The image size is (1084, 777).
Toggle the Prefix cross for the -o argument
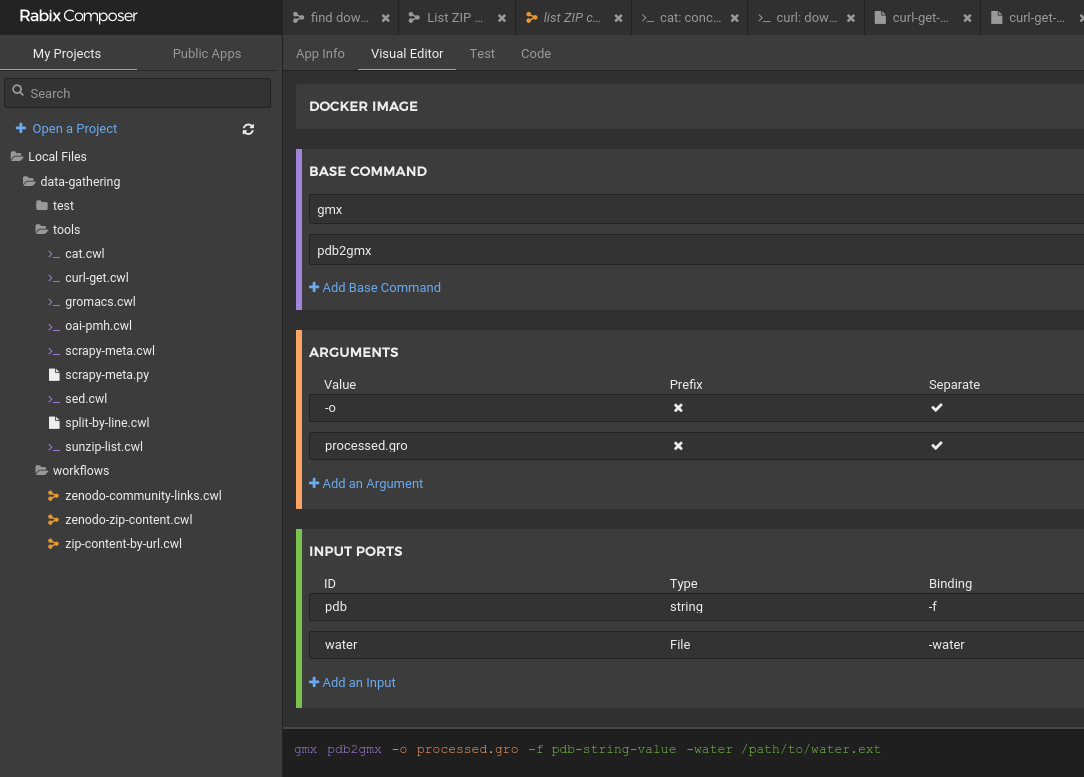(678, 408)
